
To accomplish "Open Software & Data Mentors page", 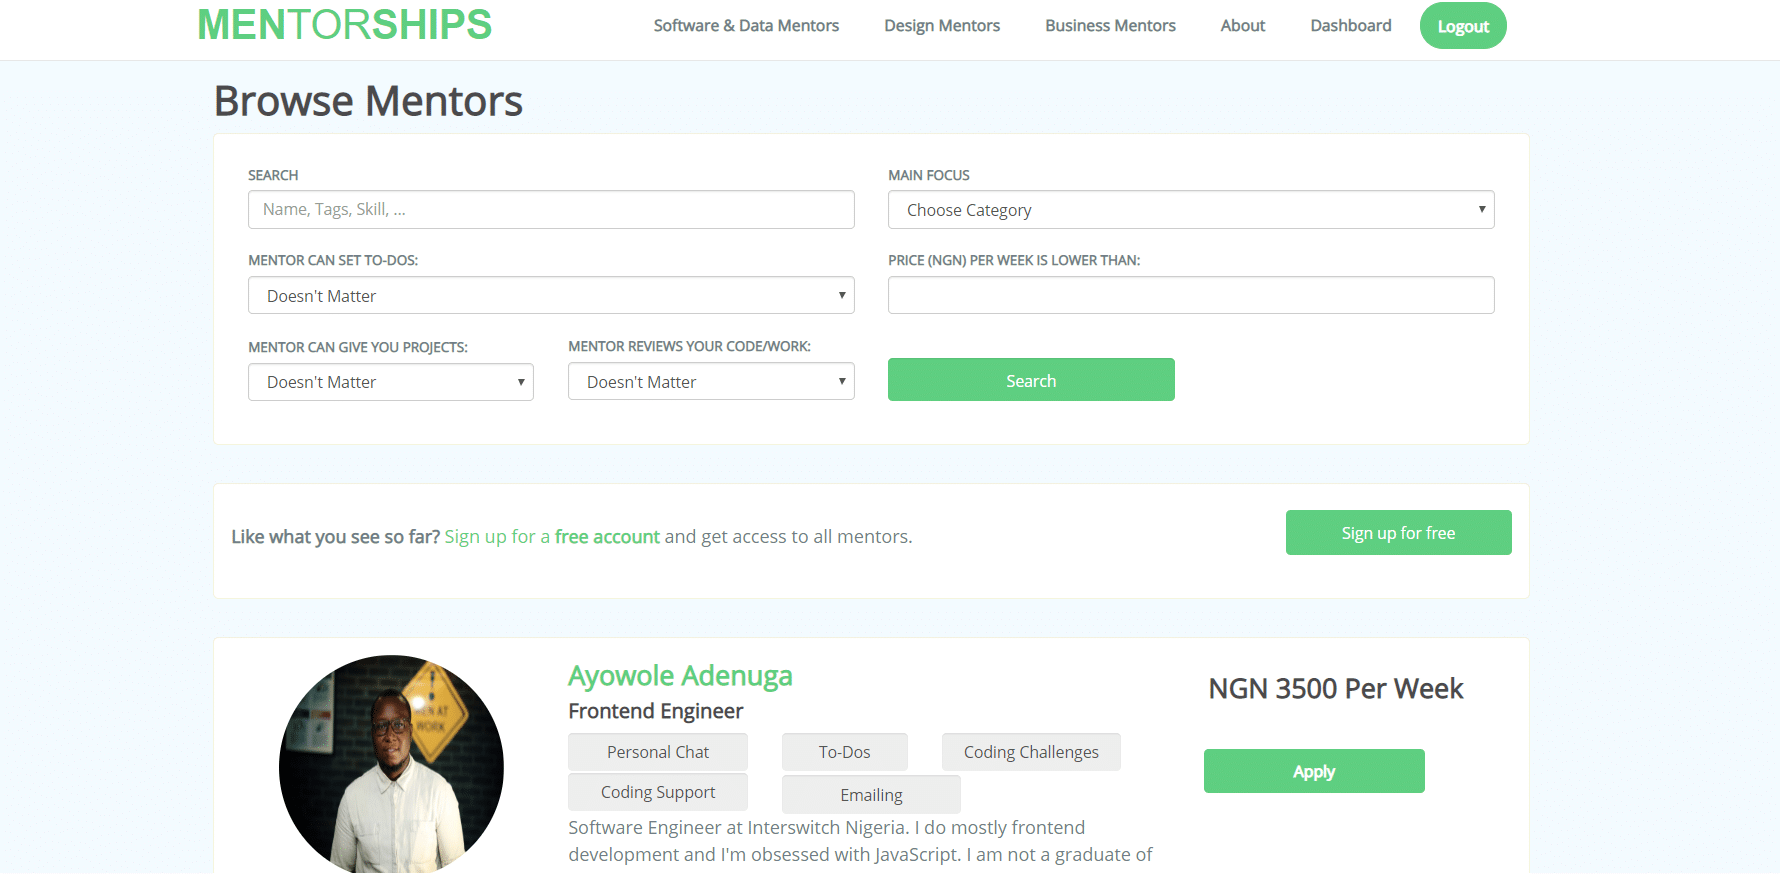I will click(746, 26).
